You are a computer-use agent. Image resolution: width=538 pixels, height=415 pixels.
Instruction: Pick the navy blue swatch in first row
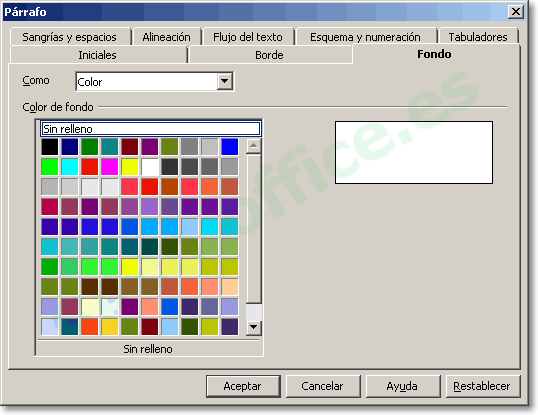pos(70,146)
